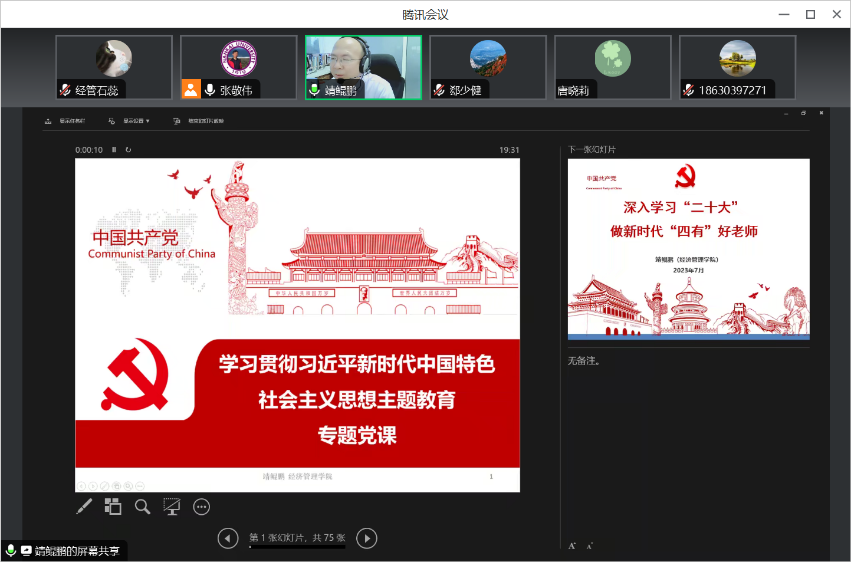The width and height of the screenshot is (851, 562).
Task: Click the muted mic on the mountain-avatar tile
Action: (439, 90)
